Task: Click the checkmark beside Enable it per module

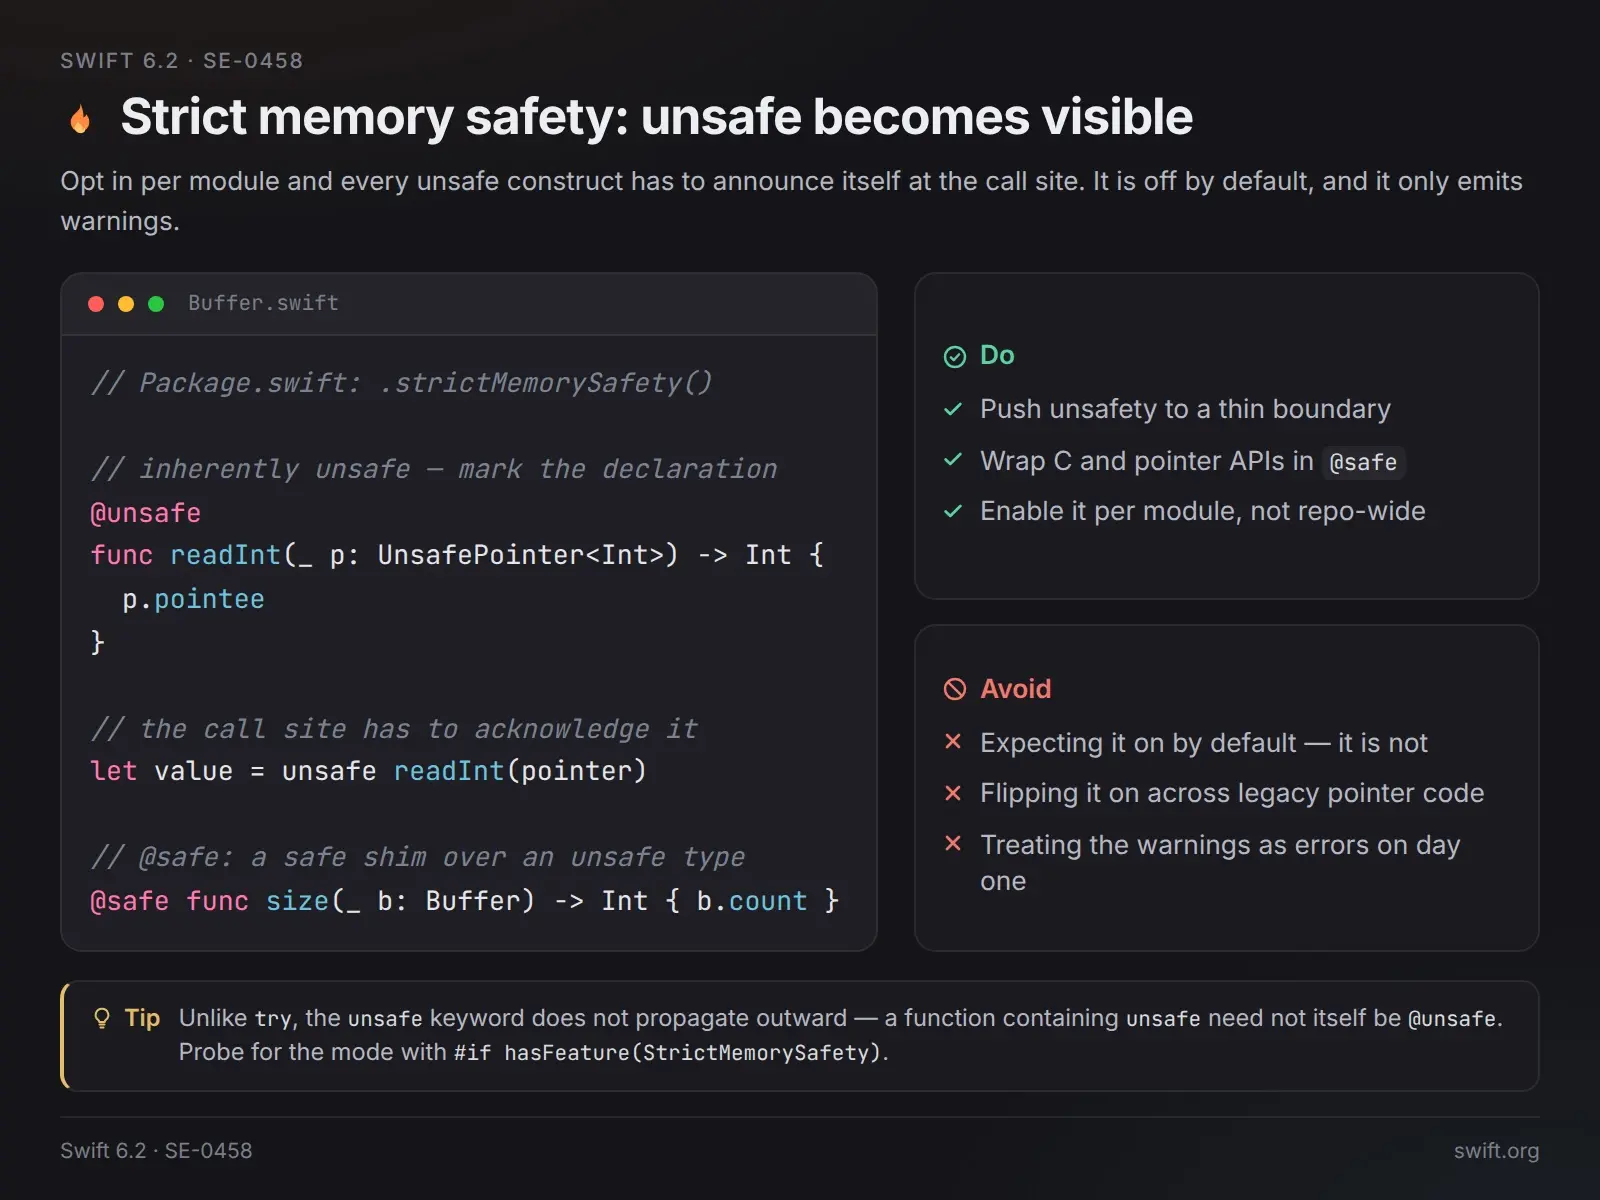Action: tap(953, 511)
